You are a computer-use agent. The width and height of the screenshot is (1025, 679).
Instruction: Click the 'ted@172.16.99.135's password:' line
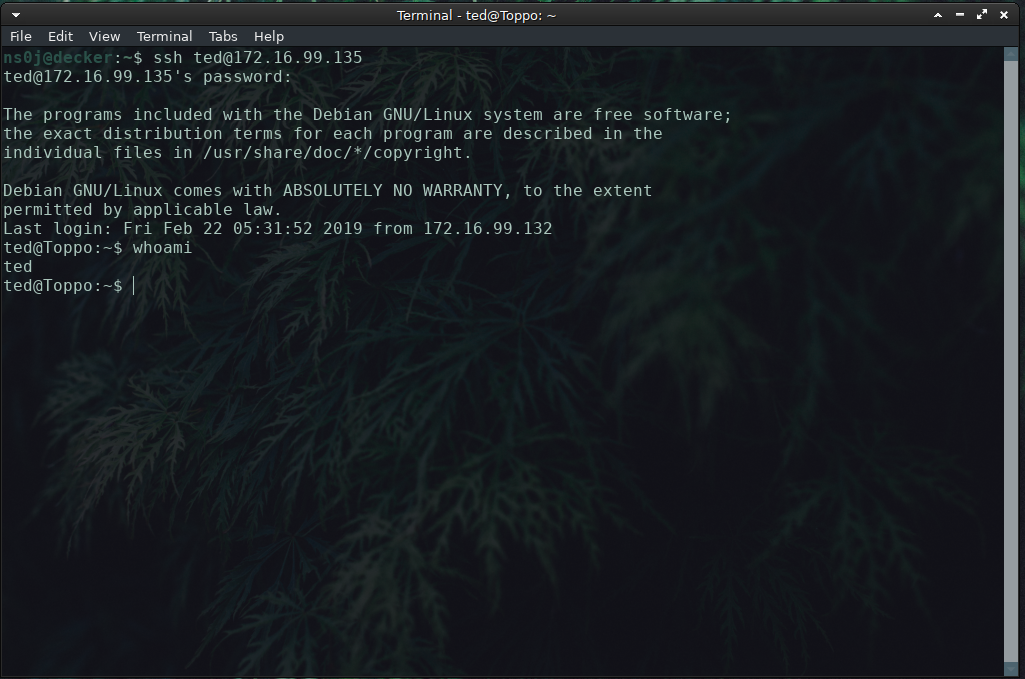tap(147, 76)
